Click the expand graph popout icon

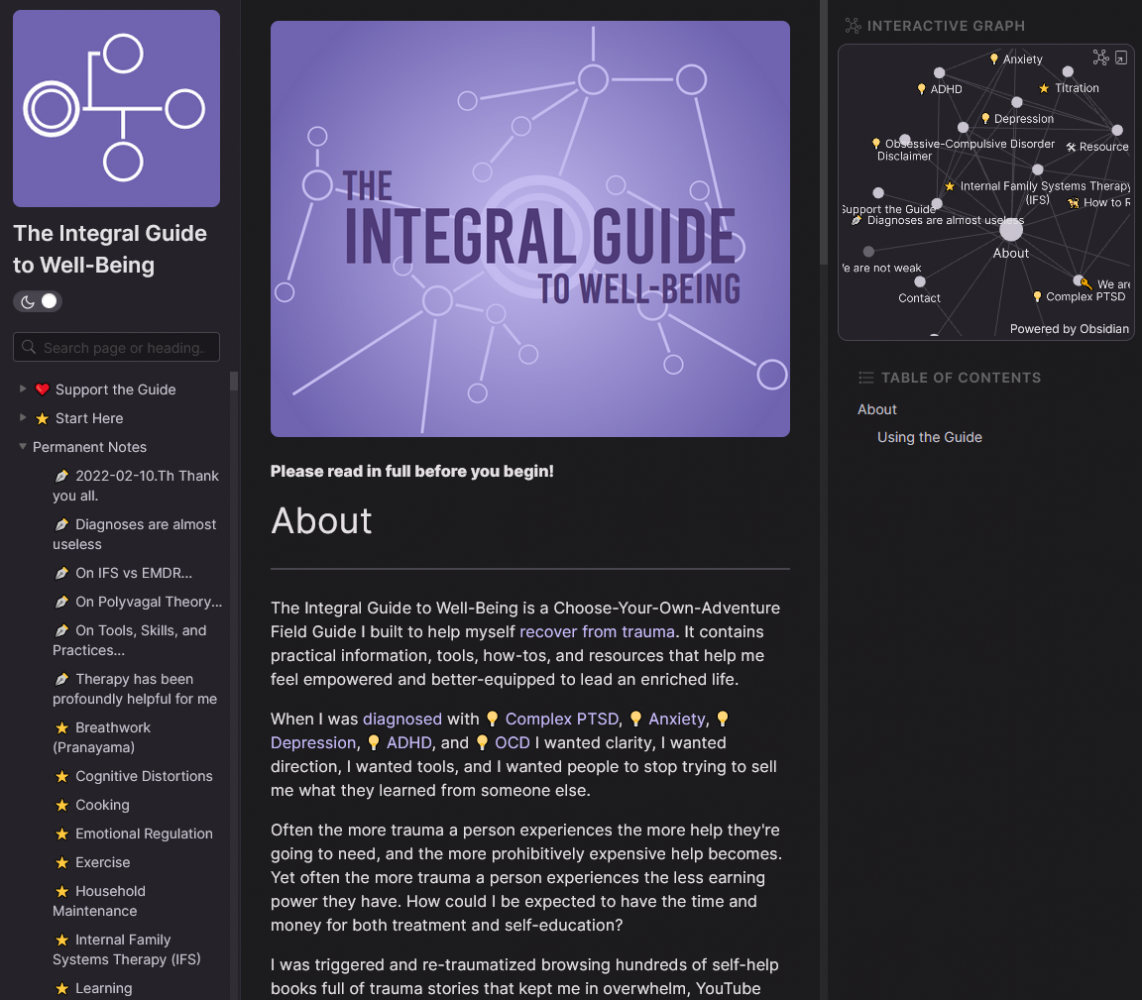coord(1121,58)
